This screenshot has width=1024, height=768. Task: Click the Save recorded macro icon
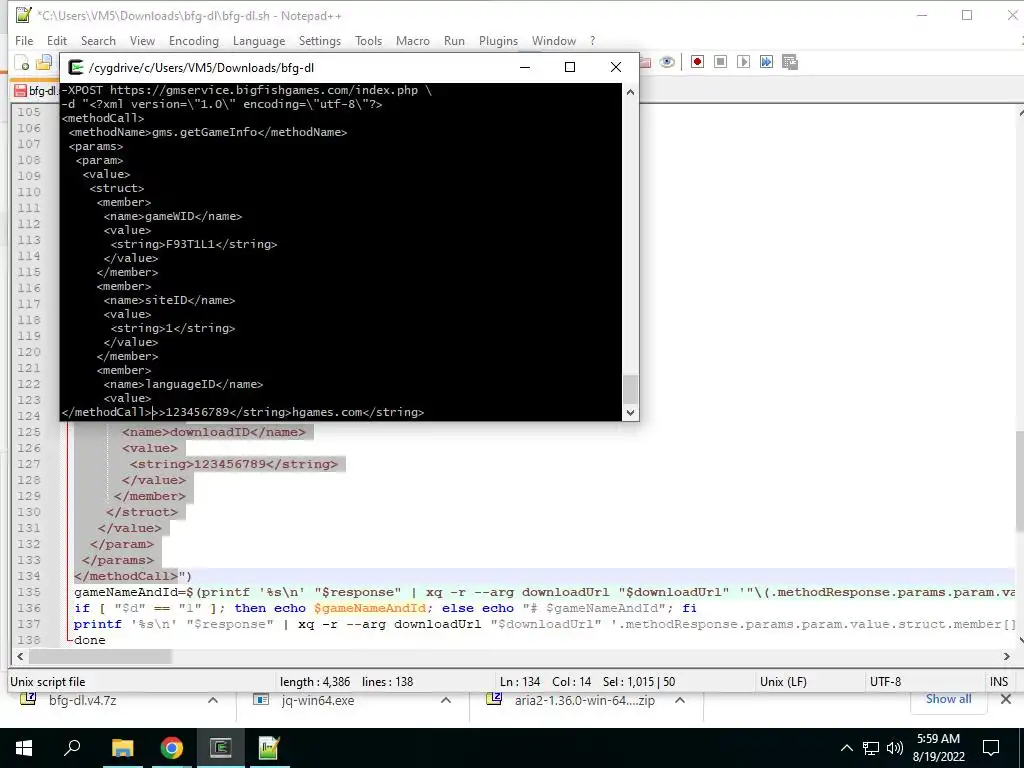click(x=790, y=62)
